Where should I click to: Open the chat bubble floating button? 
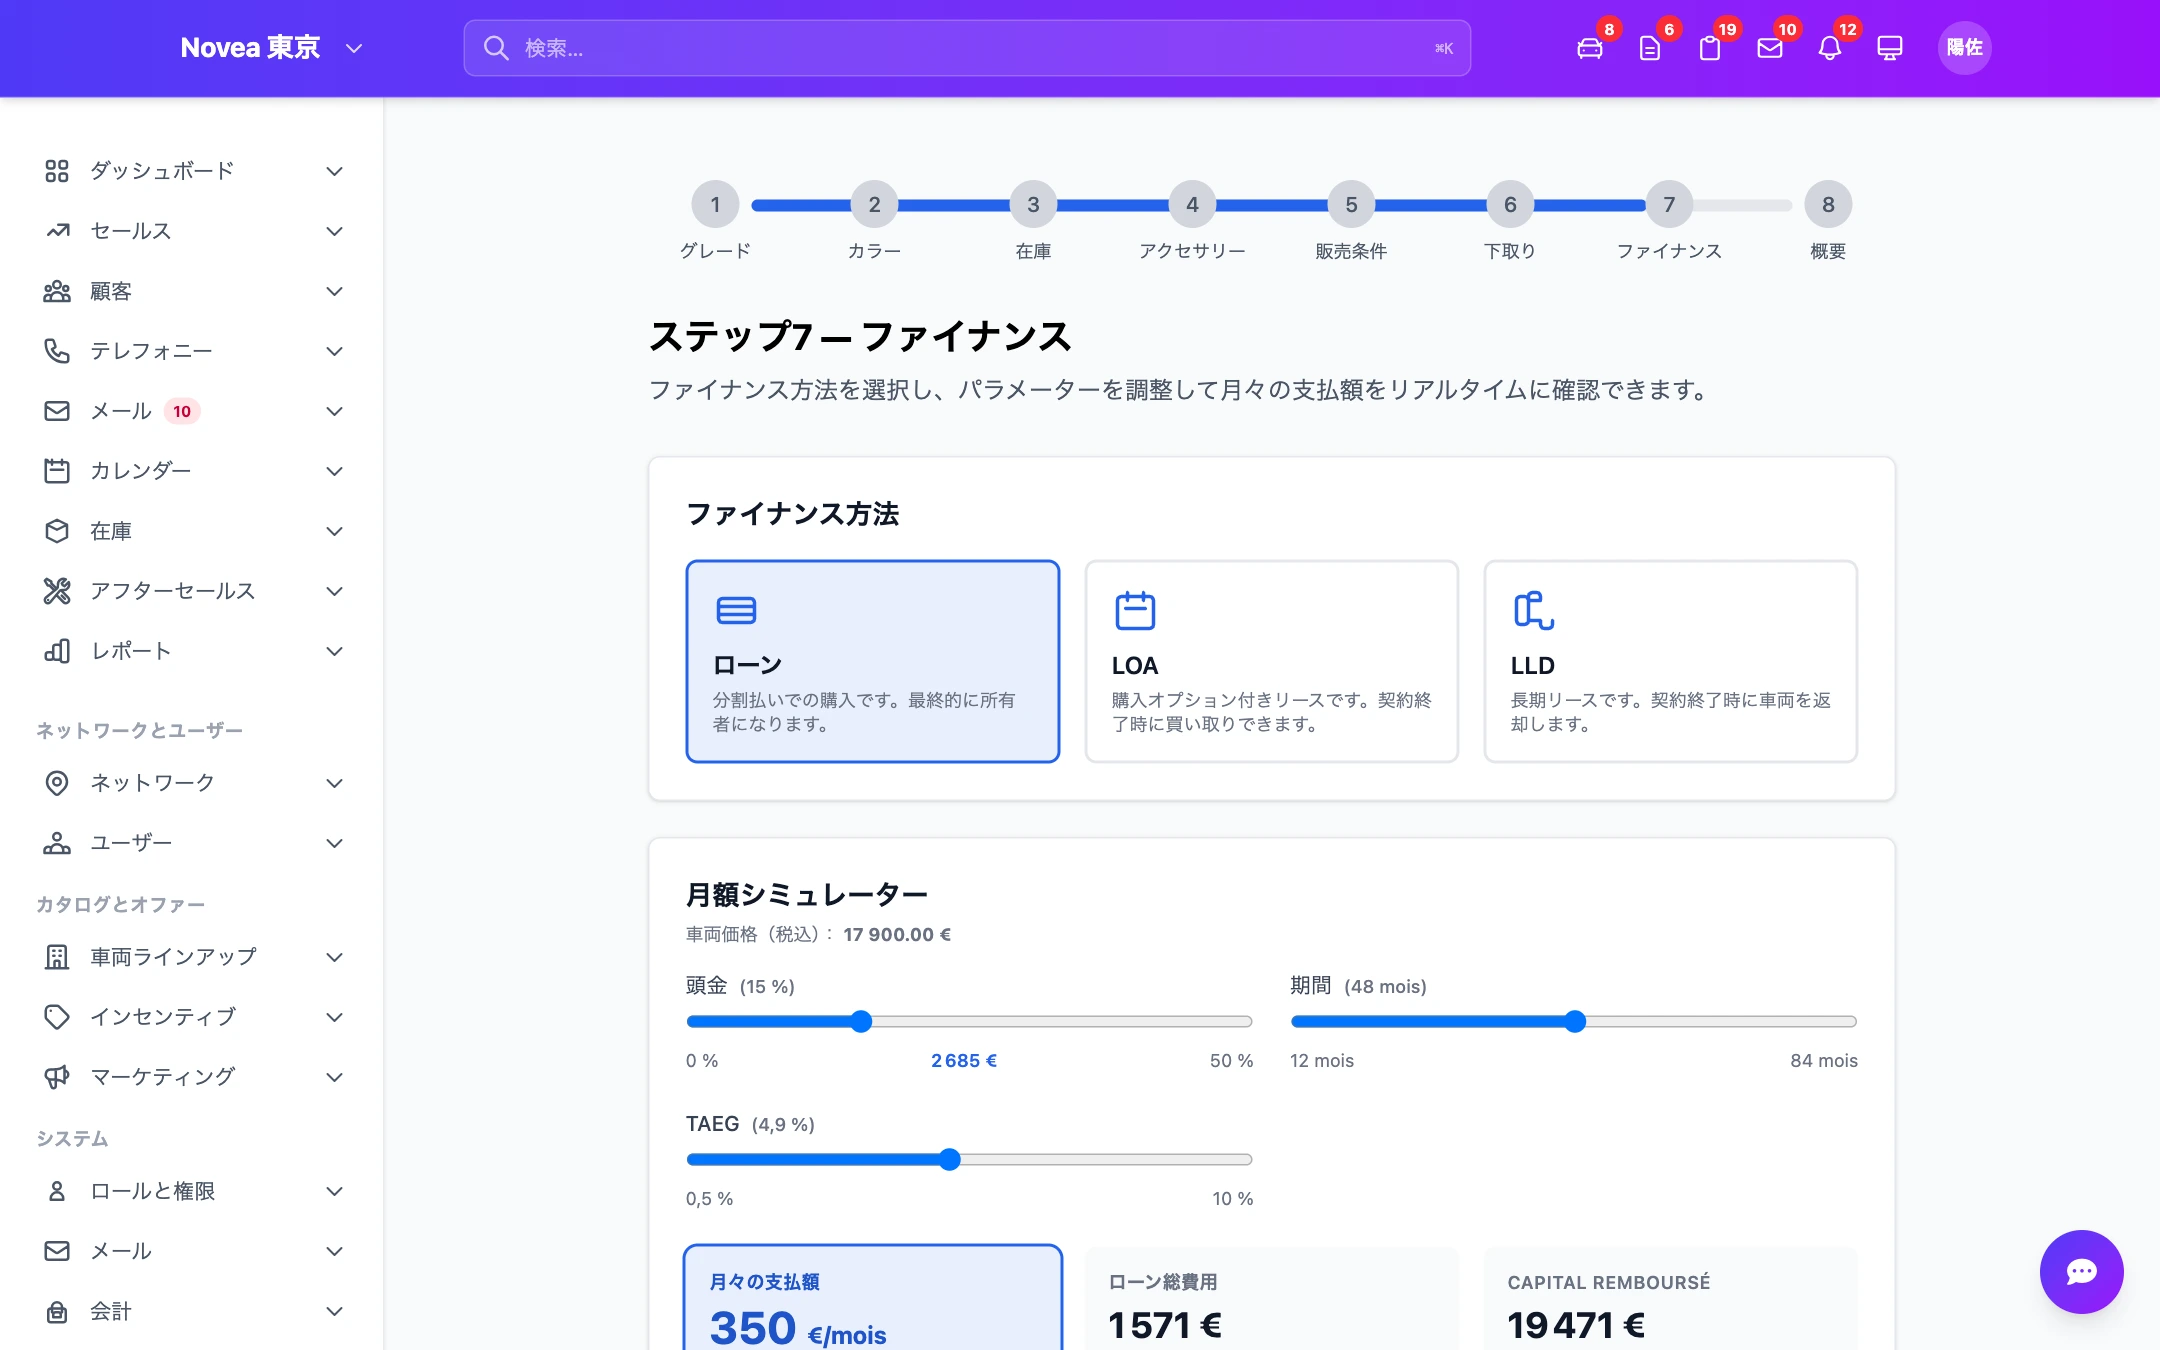pos(2081,1271)
